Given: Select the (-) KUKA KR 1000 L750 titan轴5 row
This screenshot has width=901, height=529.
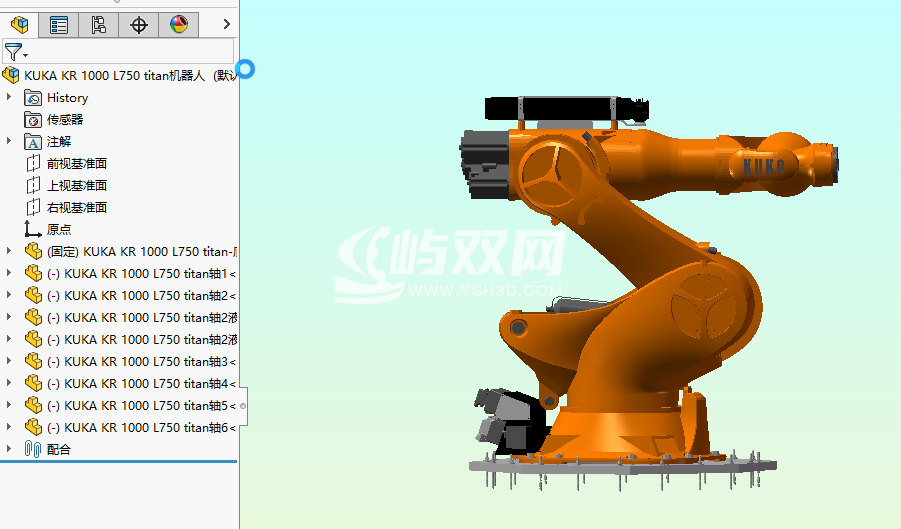Looking at the screenshot, I should point(141,406).
